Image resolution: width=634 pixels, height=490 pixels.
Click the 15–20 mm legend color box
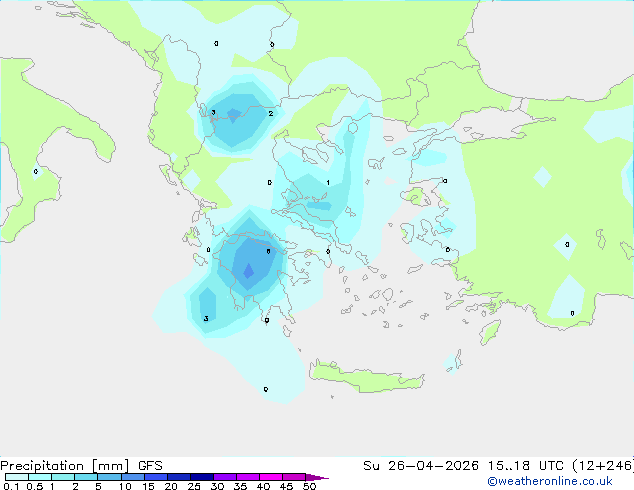155,477
